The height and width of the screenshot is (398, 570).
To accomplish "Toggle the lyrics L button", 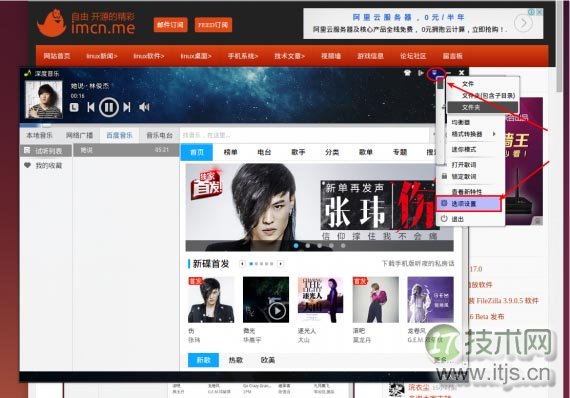I will [74, 108].
